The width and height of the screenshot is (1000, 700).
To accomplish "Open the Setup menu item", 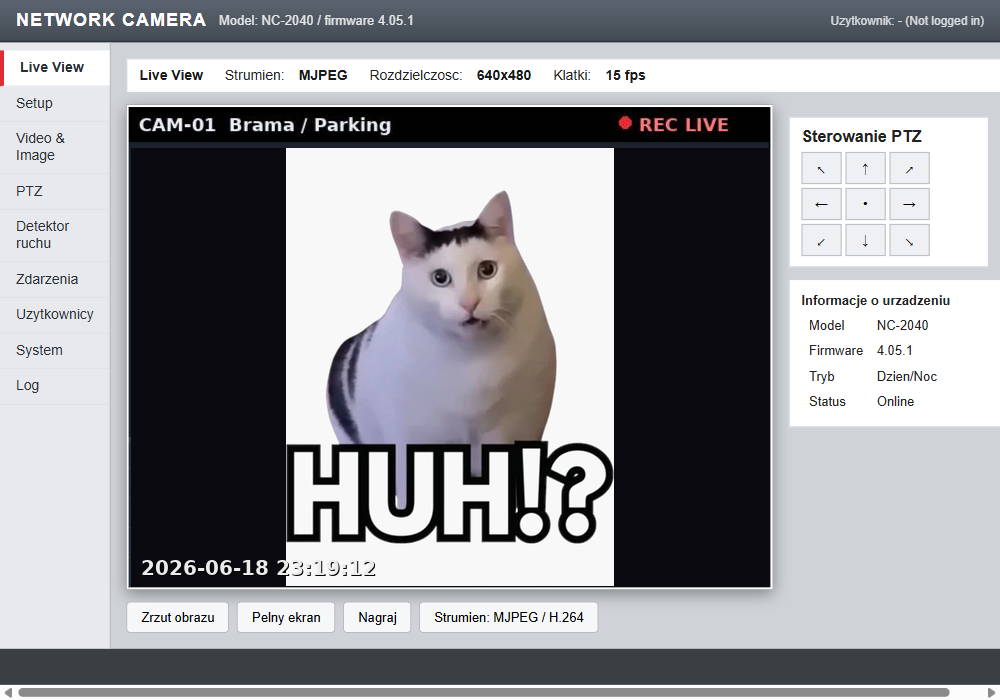I will pos(55,103).
